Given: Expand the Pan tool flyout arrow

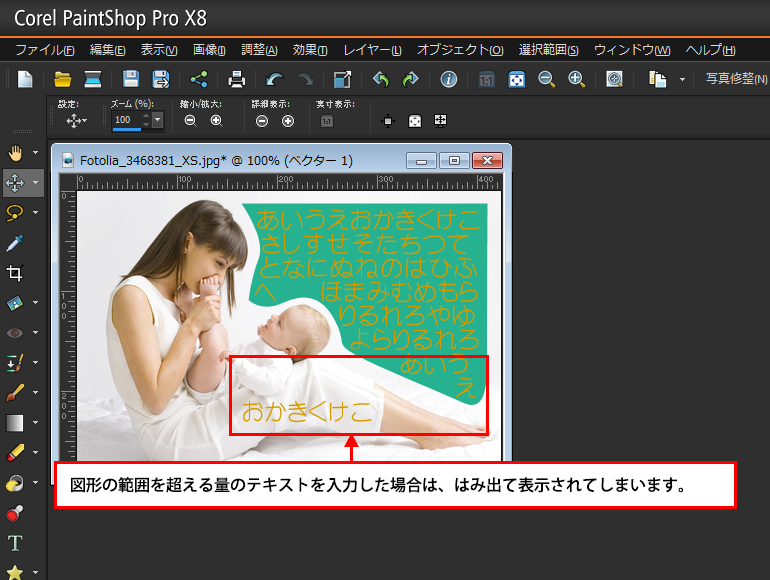Looking at the screenshot, I should tap(35, 153).
